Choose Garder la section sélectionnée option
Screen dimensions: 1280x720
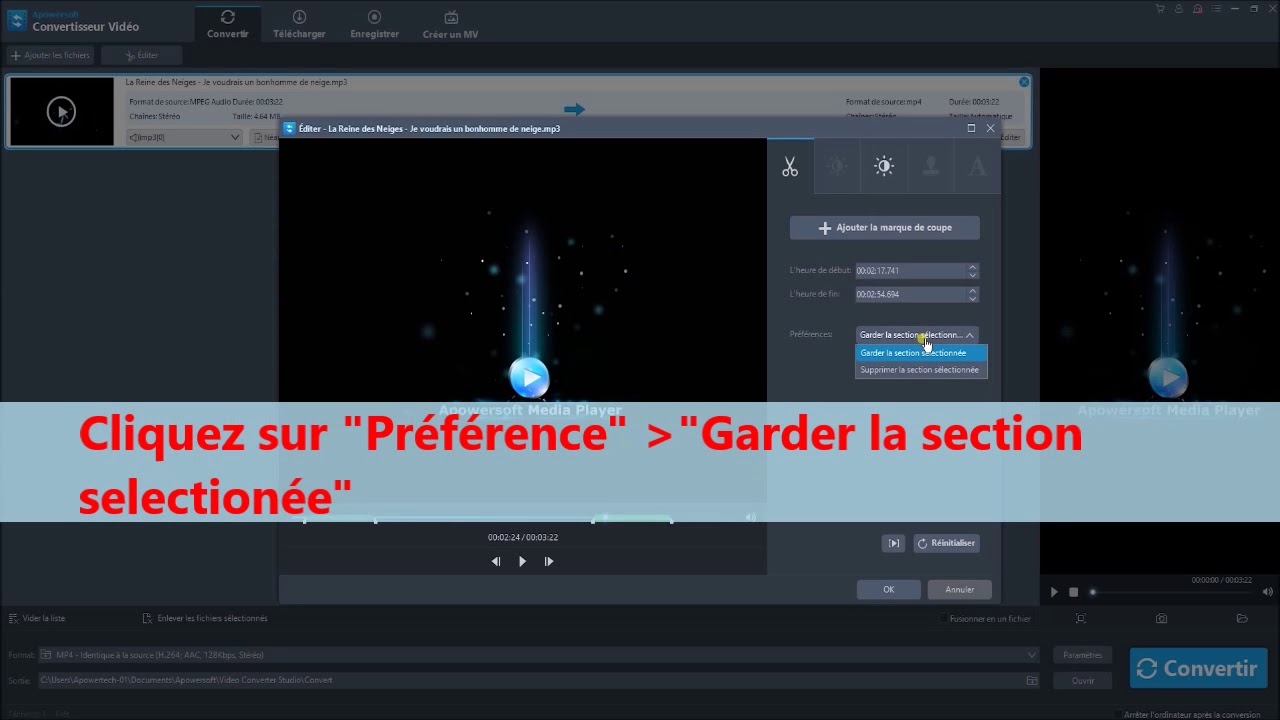[921, 353]
